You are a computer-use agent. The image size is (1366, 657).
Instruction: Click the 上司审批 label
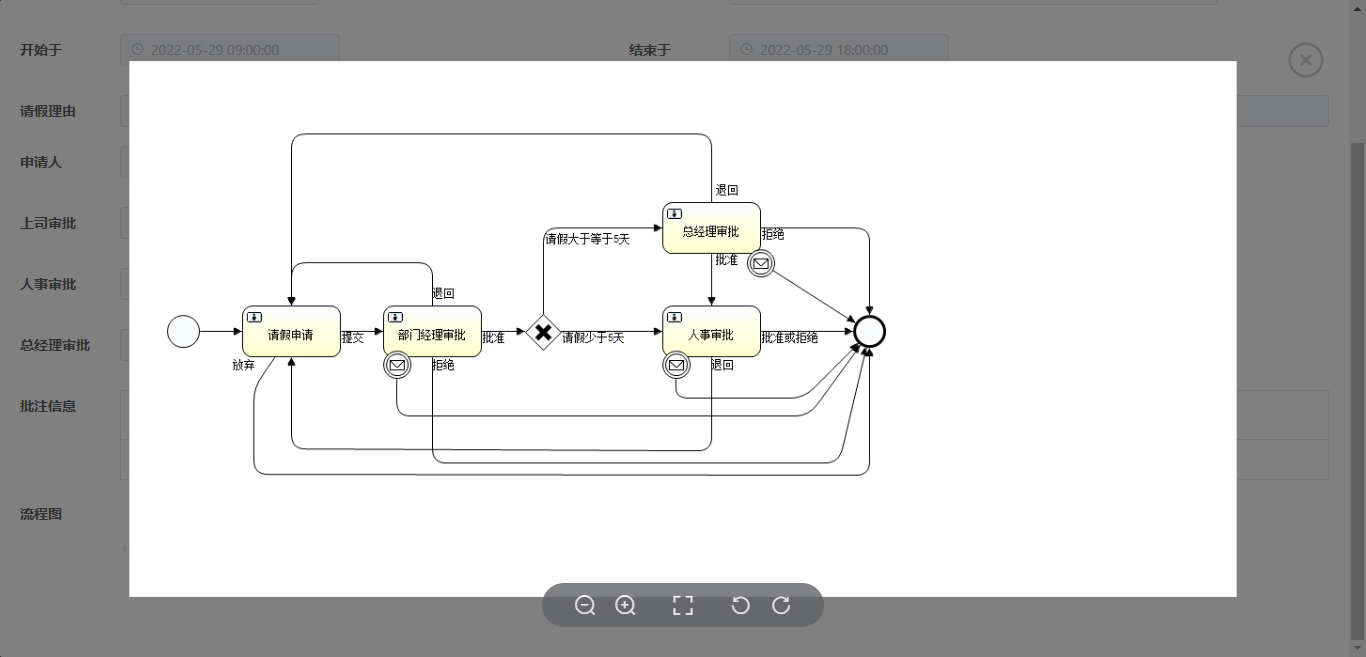(x=48, y=223)
